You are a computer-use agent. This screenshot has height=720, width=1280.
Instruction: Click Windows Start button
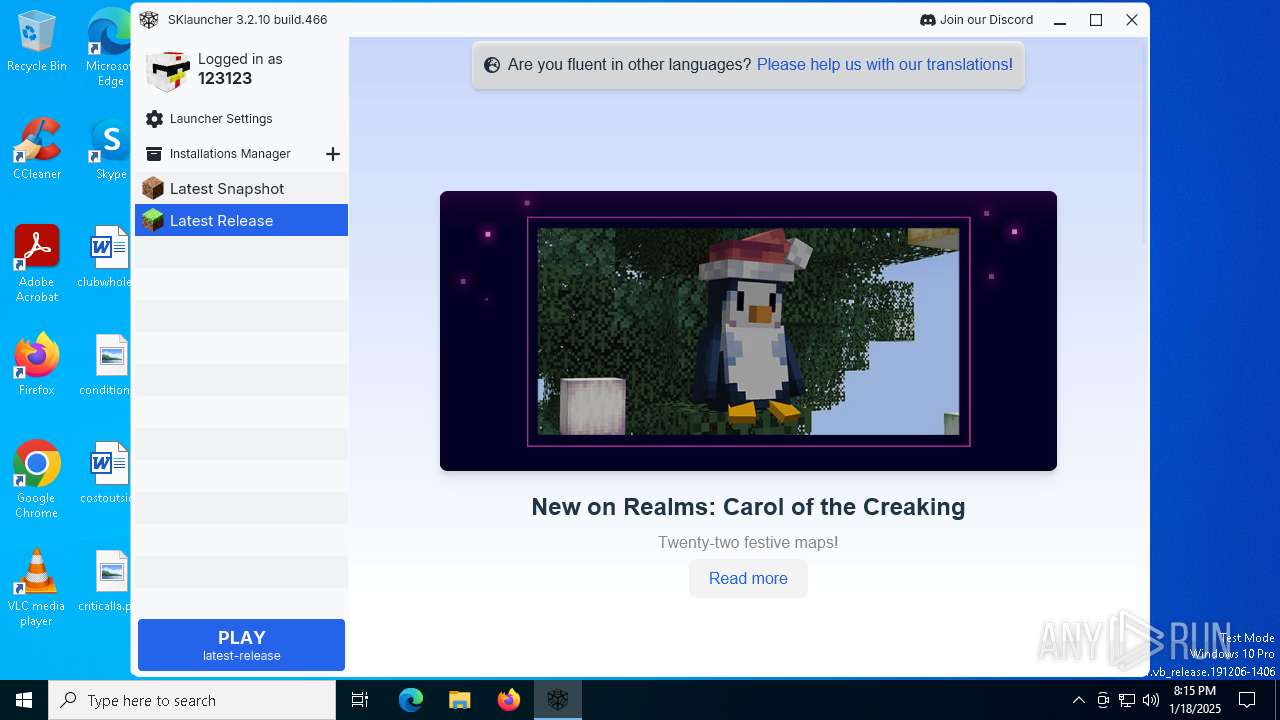pos(24,700)
